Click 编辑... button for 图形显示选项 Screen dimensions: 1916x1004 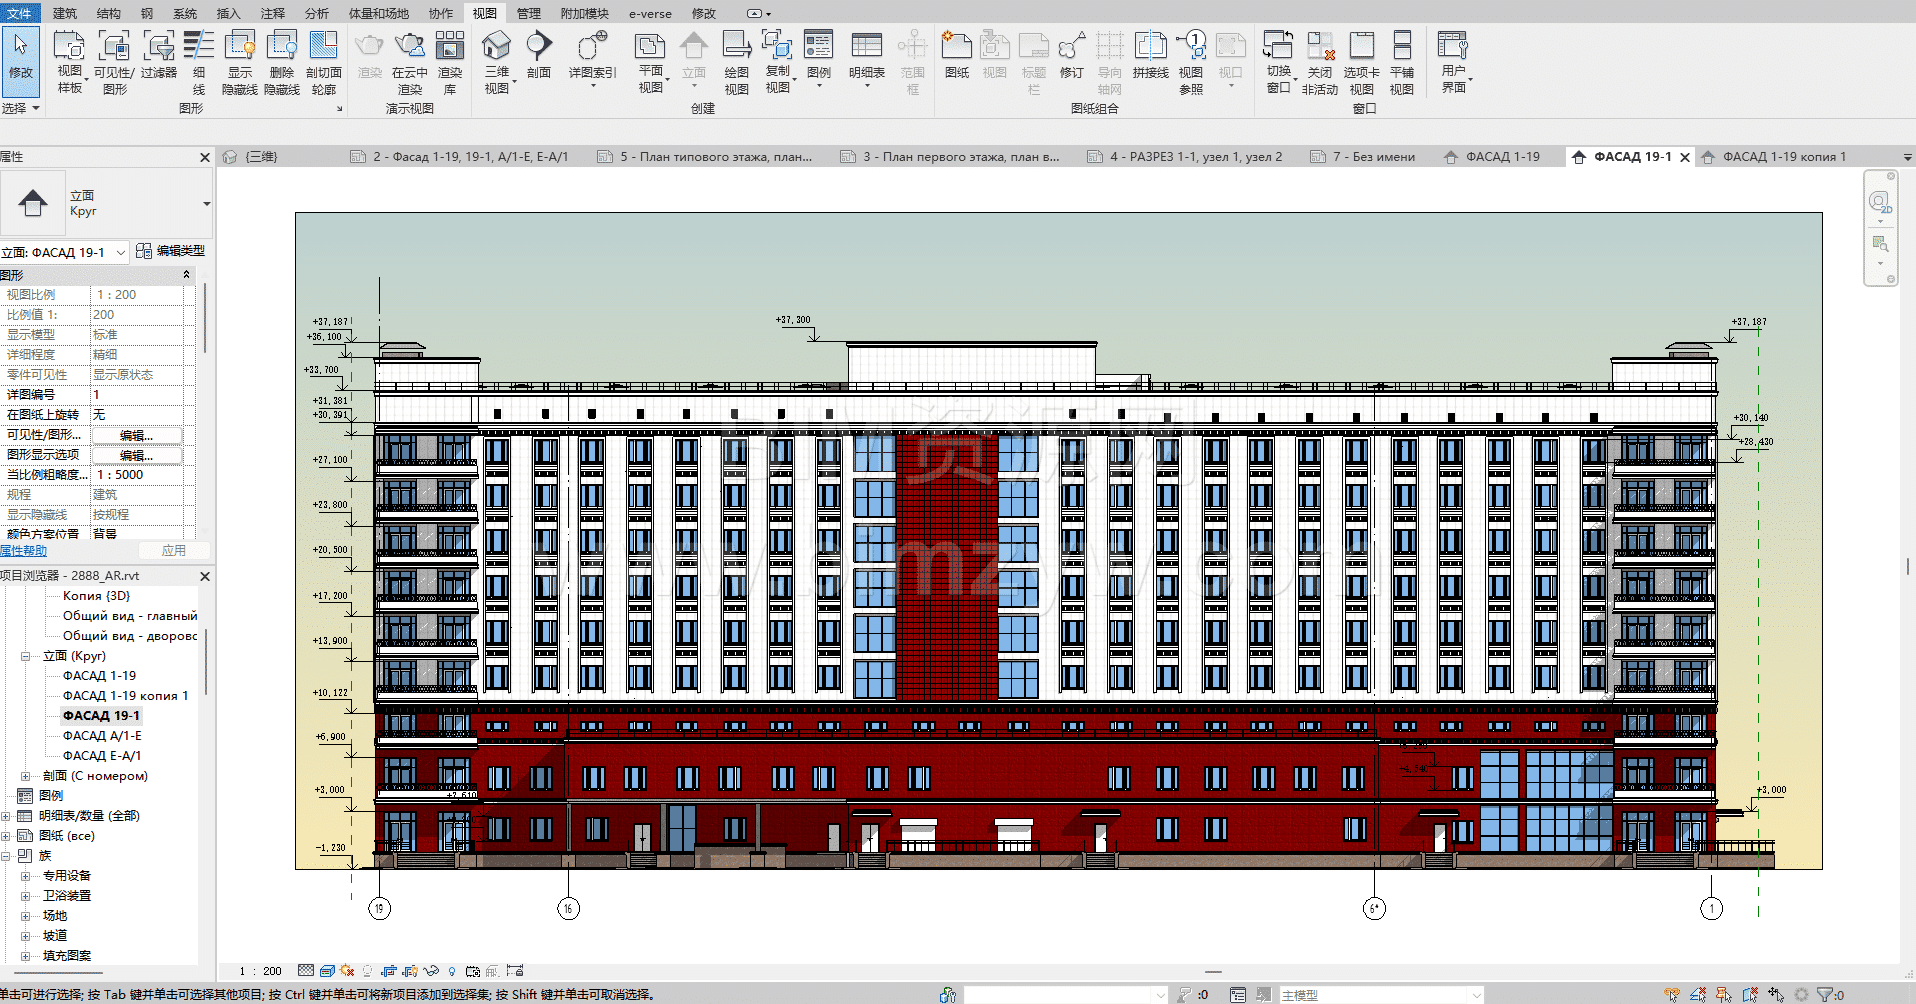(x=137, y=455)
